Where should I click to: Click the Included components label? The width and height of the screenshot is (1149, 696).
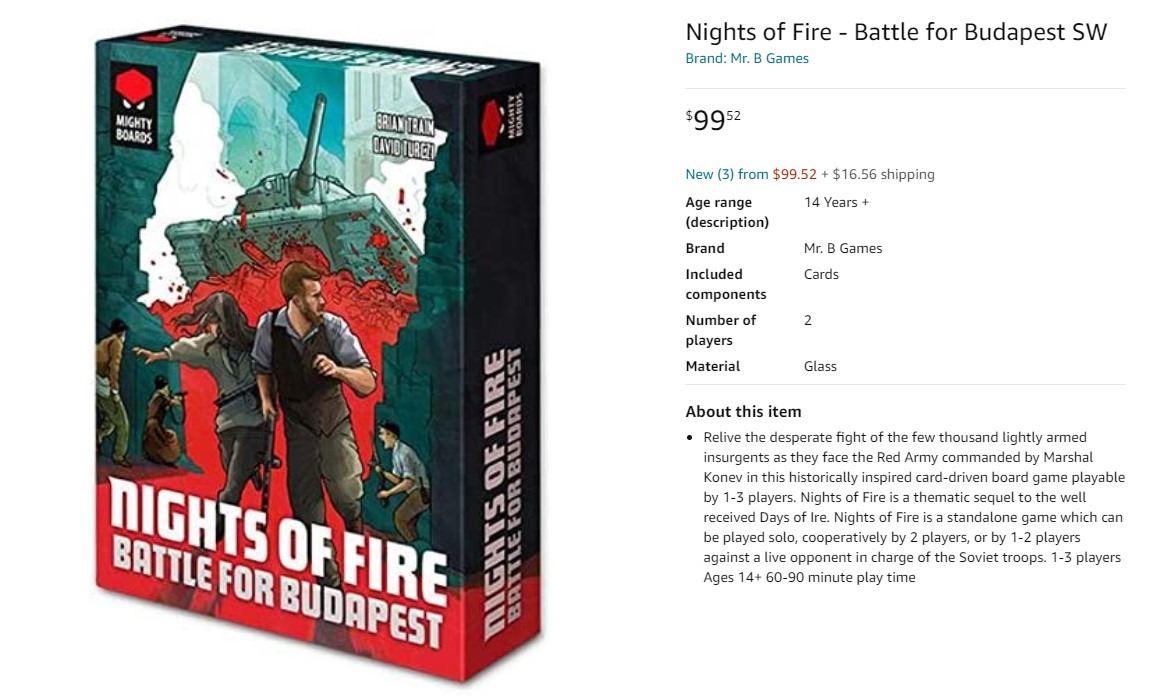click(x=726, y=284)
